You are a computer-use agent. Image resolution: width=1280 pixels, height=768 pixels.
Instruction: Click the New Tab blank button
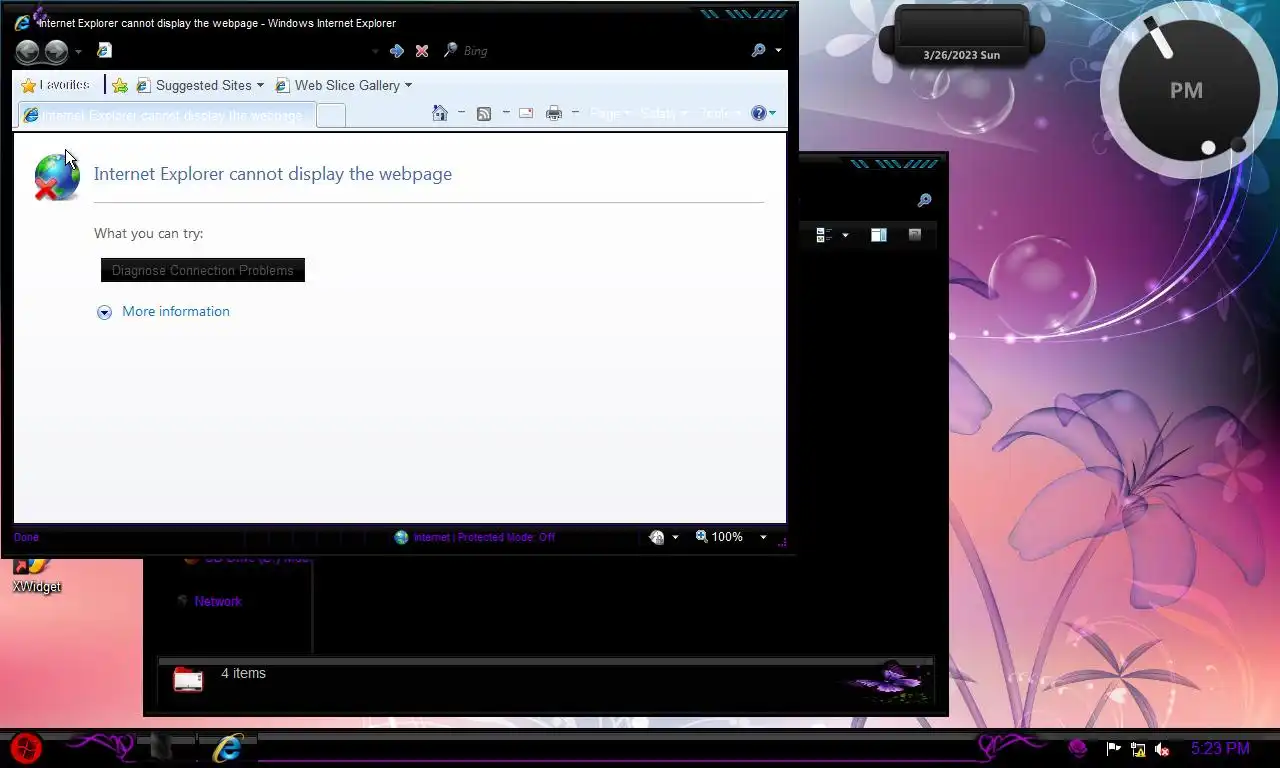click(x=331, y=115)
